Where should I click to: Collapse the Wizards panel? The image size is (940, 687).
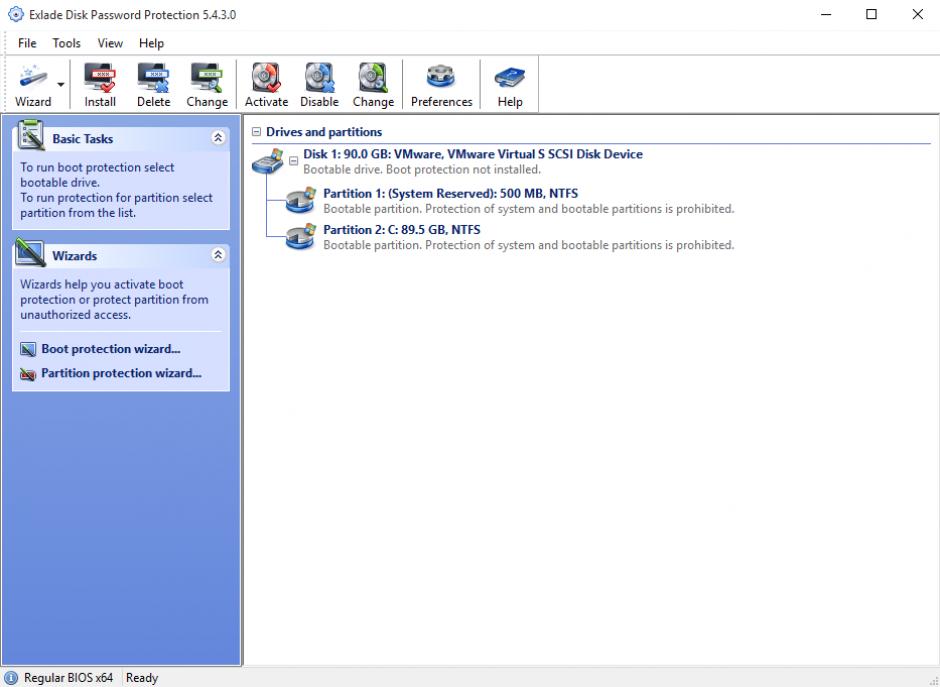(x=218, y=255)
